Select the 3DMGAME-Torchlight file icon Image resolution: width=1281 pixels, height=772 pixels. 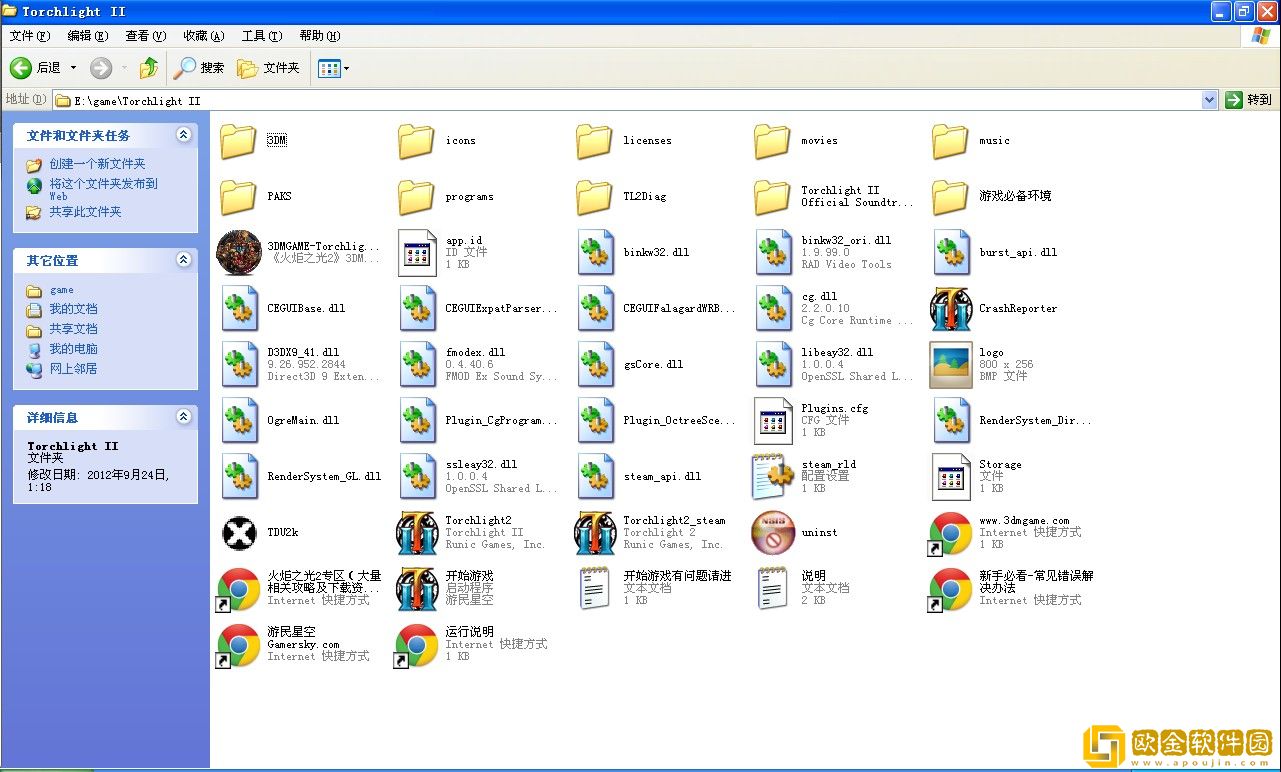(x=238, y=253)
